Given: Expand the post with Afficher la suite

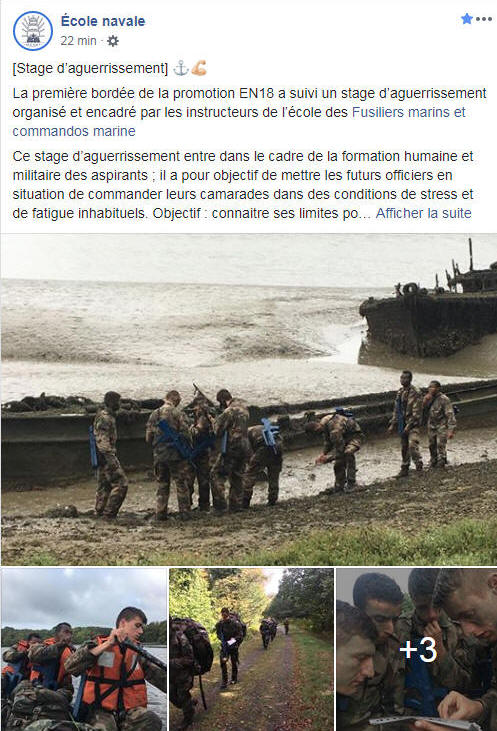Looking at the screenshot, I should coord(423,214).
